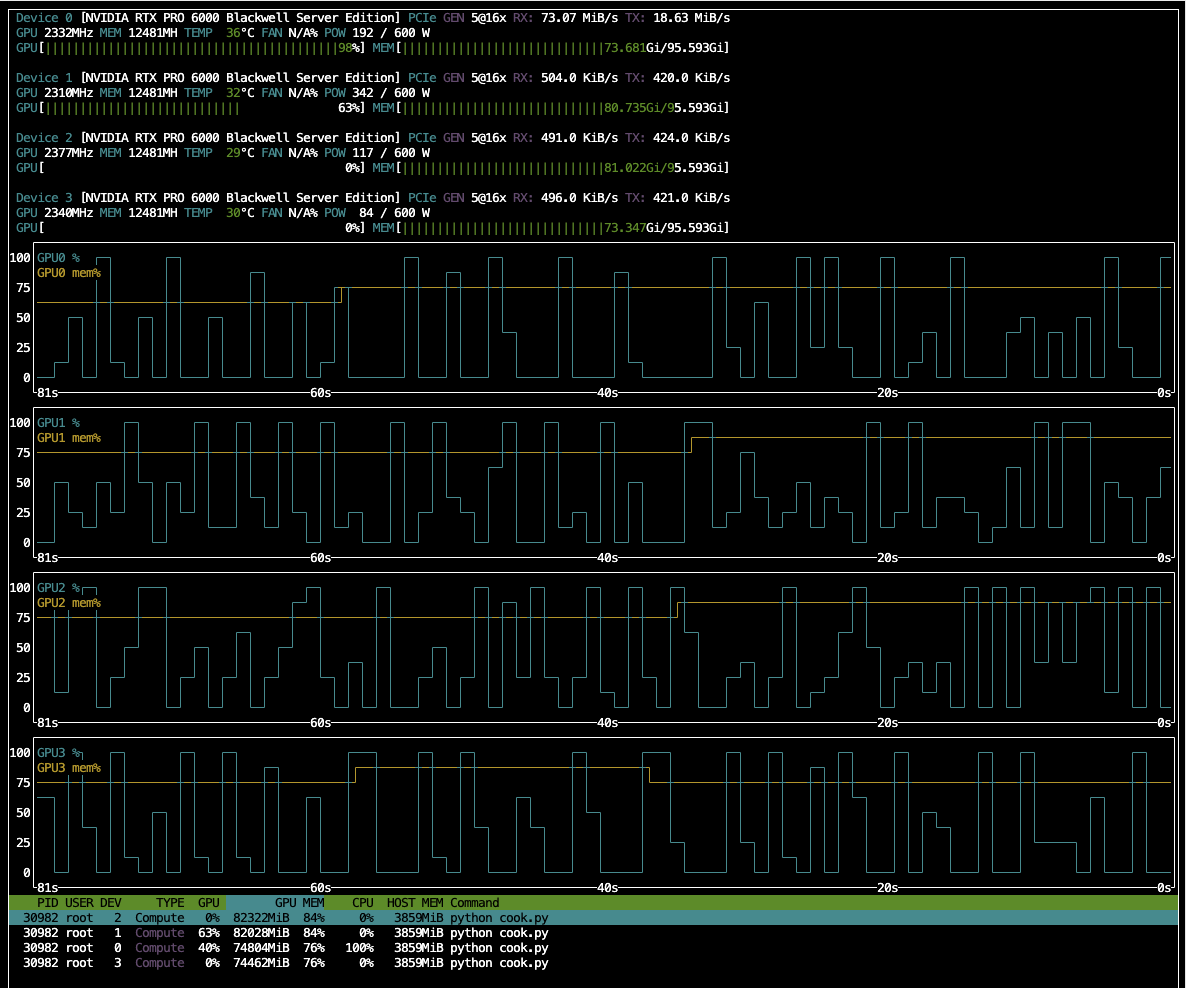Click the 63% GPU value in process list
1186x988 pixels.
[209, 933]
